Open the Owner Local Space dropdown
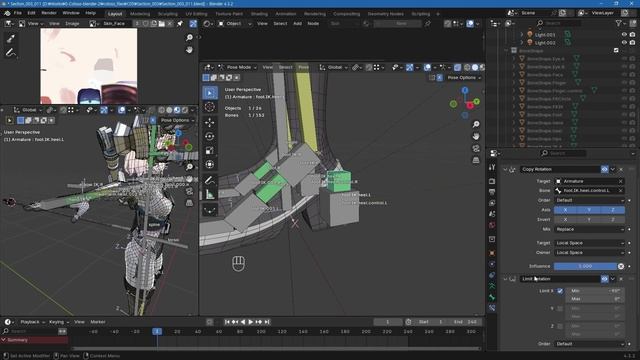Screen dimensions: 640x360 tap(589, 253)
